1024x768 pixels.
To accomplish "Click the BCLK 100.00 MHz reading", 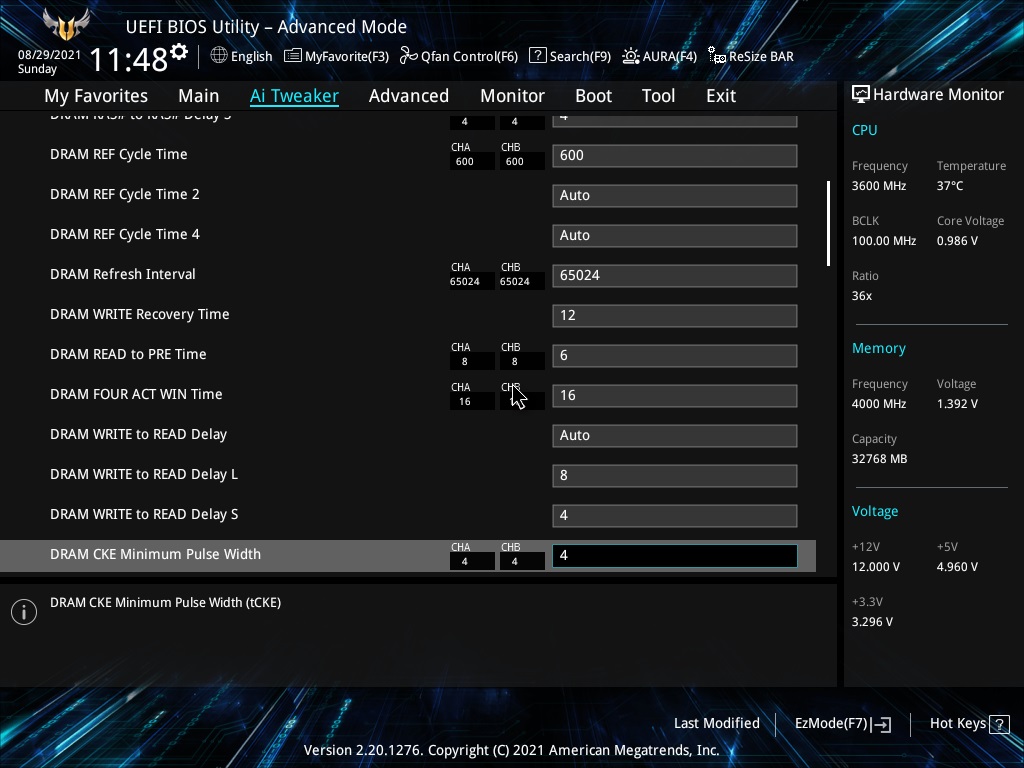I will point(884,241).
